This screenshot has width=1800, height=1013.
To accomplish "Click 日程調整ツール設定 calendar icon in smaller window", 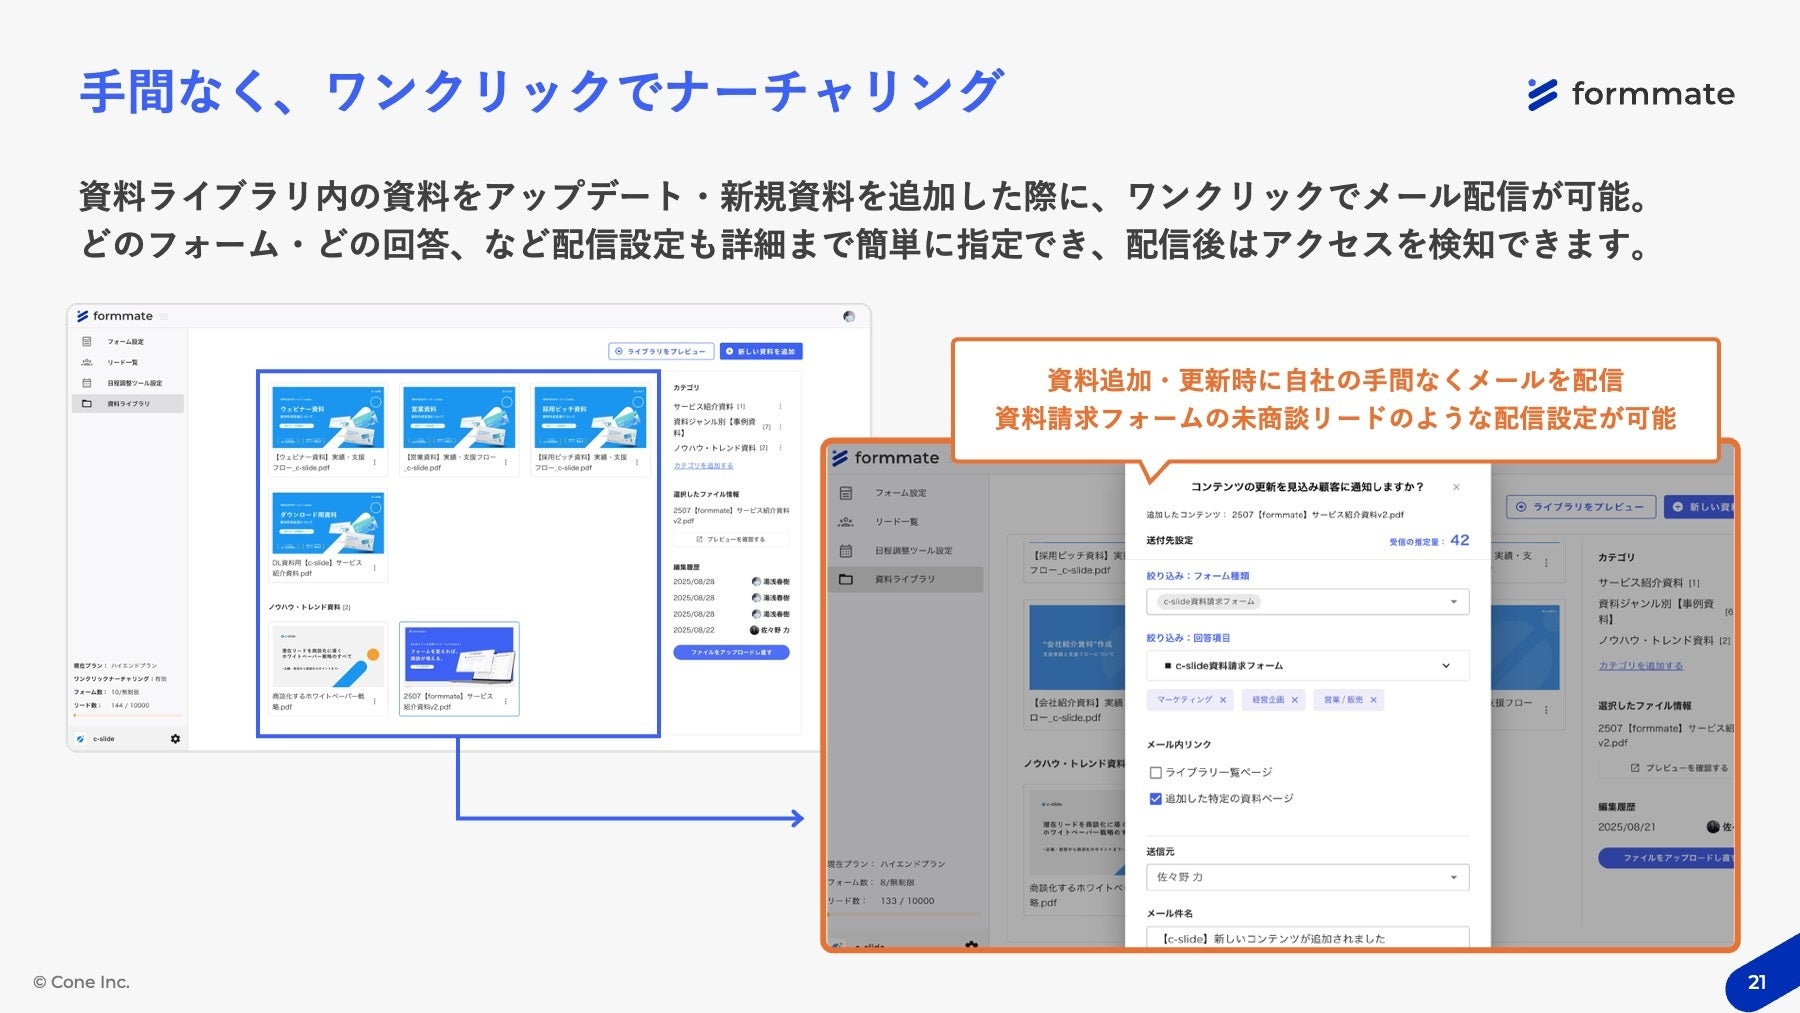I will click(87, 383).
